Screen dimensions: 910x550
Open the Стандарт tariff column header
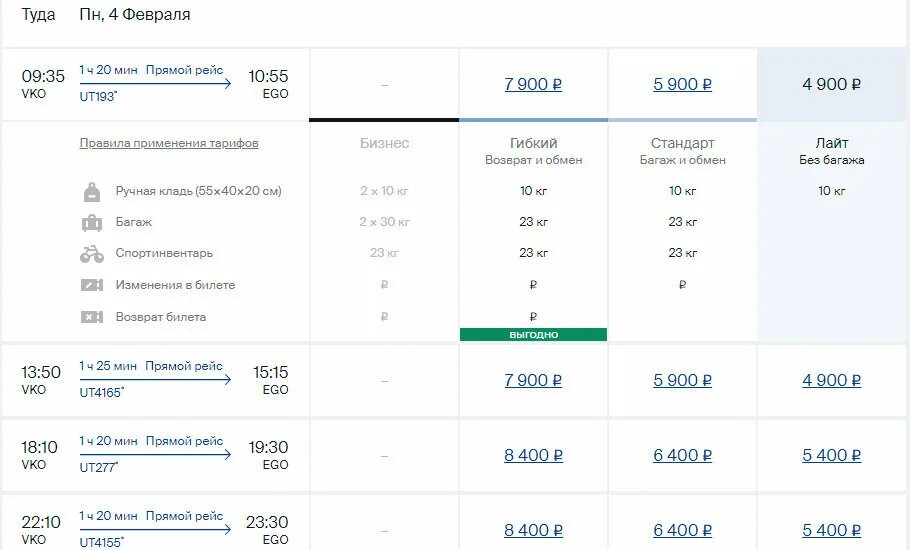[x=682, y=150]
